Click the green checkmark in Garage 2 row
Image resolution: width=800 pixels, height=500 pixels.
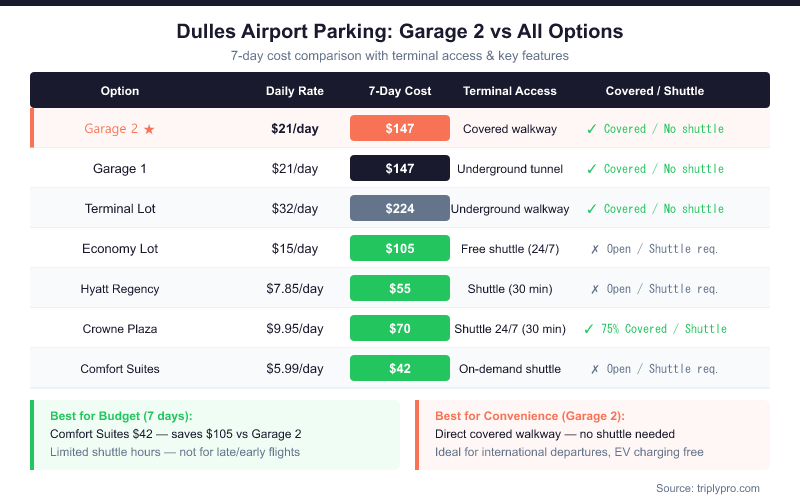(x=592, y=129)
